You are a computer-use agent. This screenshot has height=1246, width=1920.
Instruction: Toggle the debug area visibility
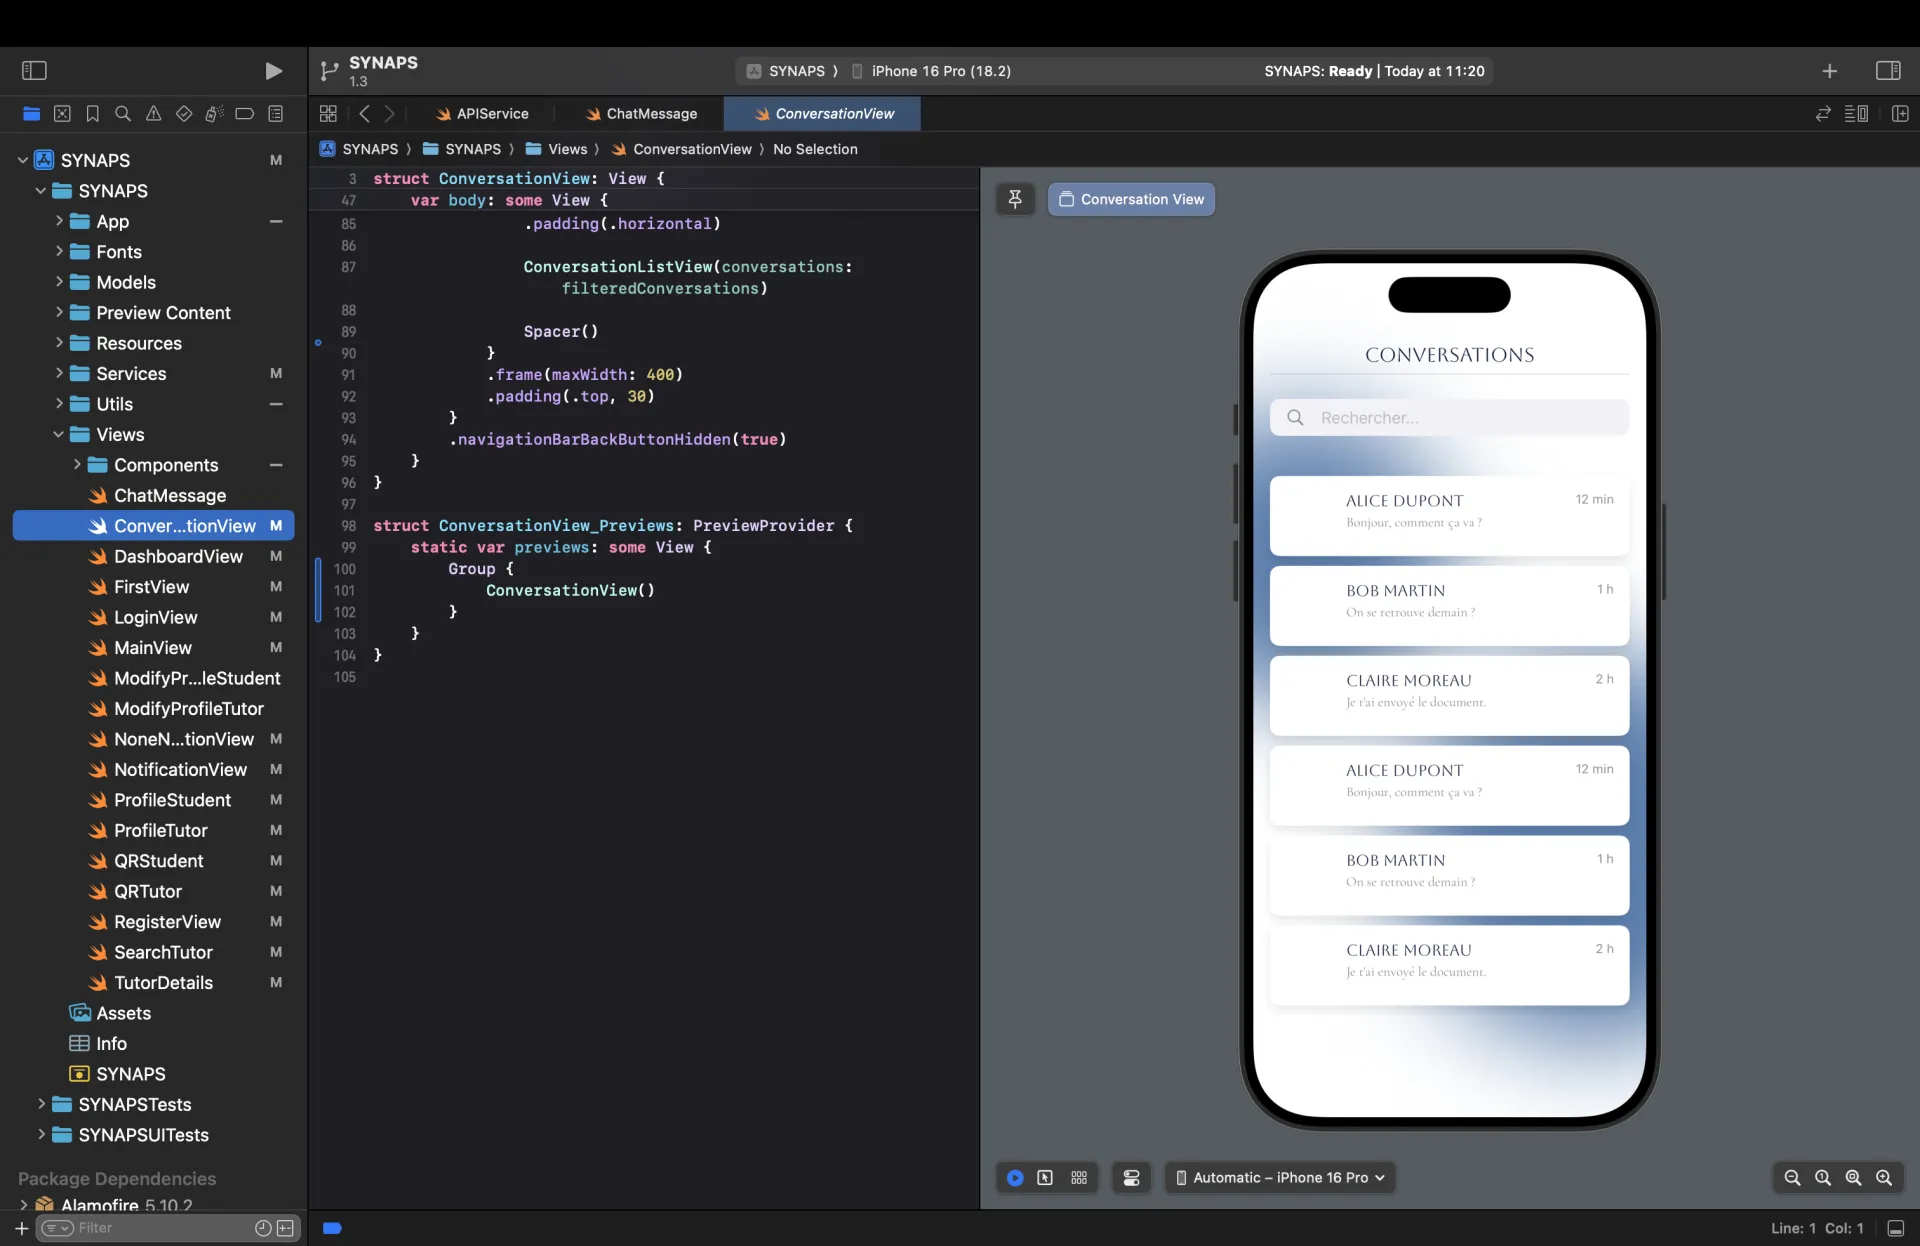1896,1228
